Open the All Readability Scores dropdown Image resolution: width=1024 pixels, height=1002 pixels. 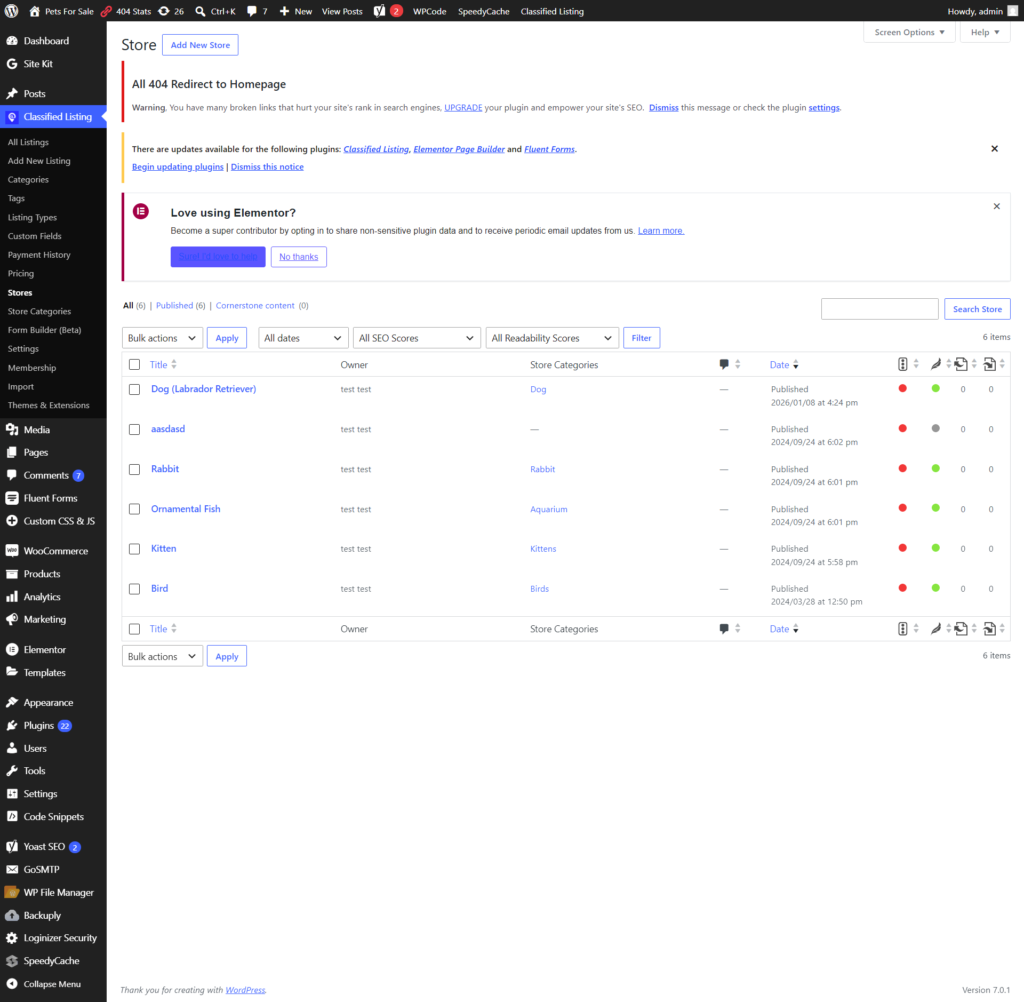tap(552, 338)
